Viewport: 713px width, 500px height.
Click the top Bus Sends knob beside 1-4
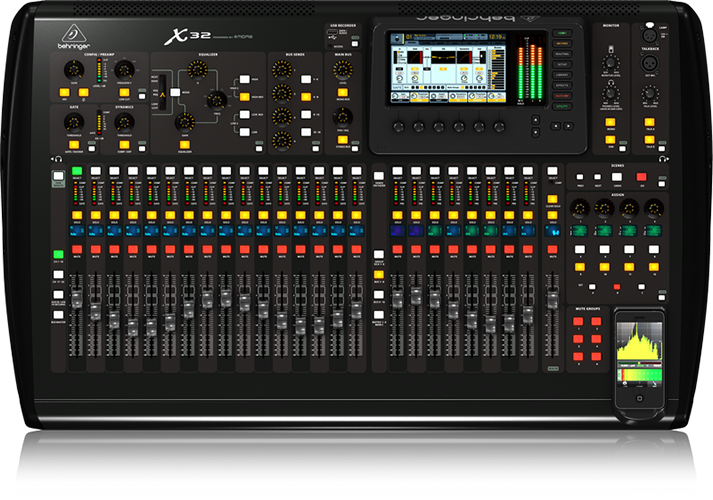[x=282, y=70]
